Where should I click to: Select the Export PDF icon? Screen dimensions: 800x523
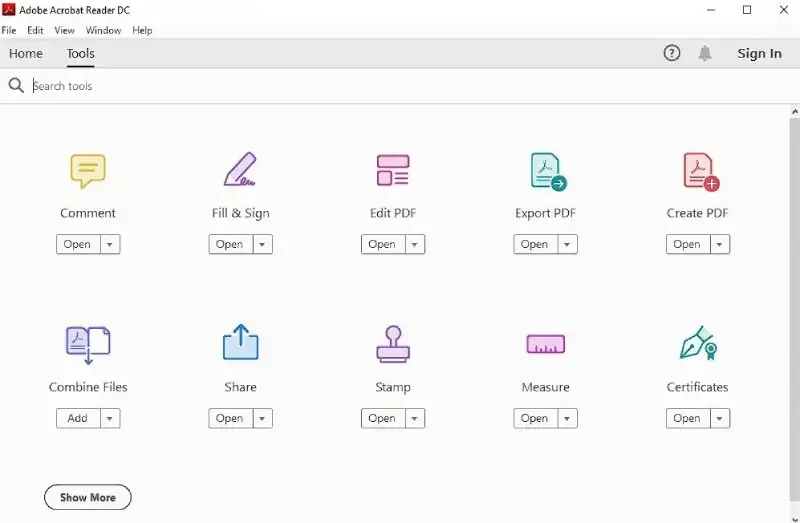point(546,171)
